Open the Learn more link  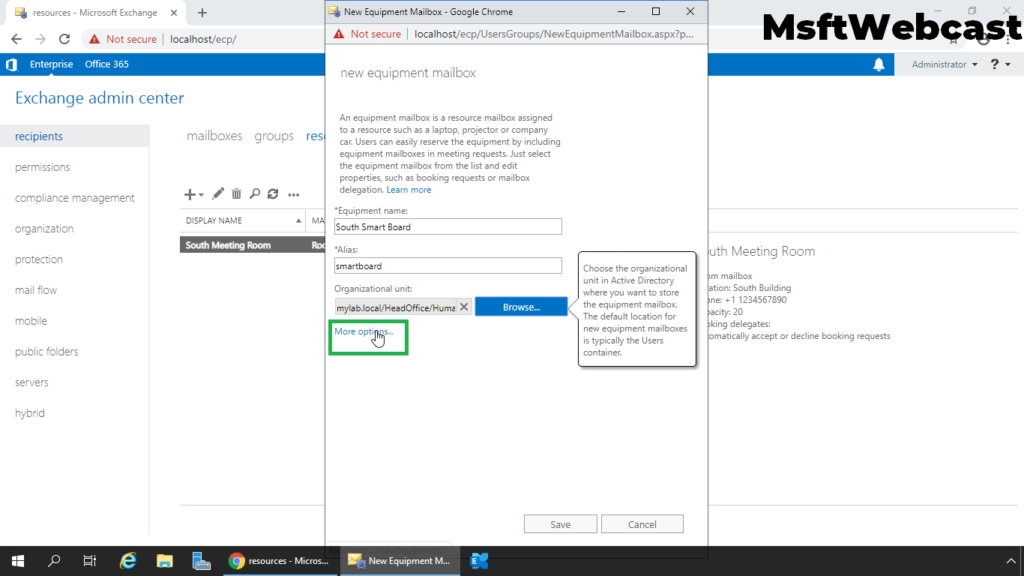[409, 189]
